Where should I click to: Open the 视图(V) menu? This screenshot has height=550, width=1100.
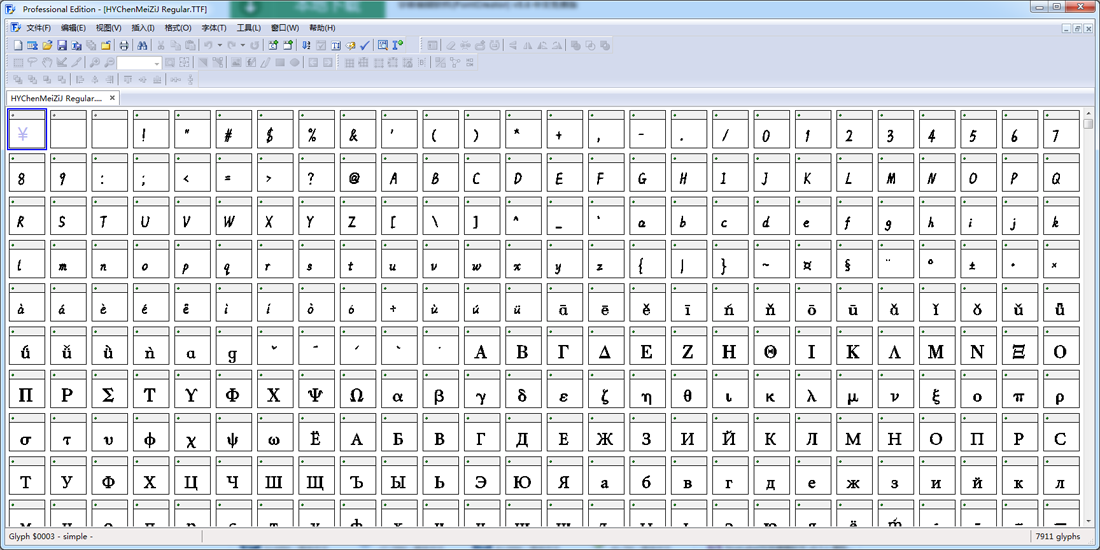[109, 28]
